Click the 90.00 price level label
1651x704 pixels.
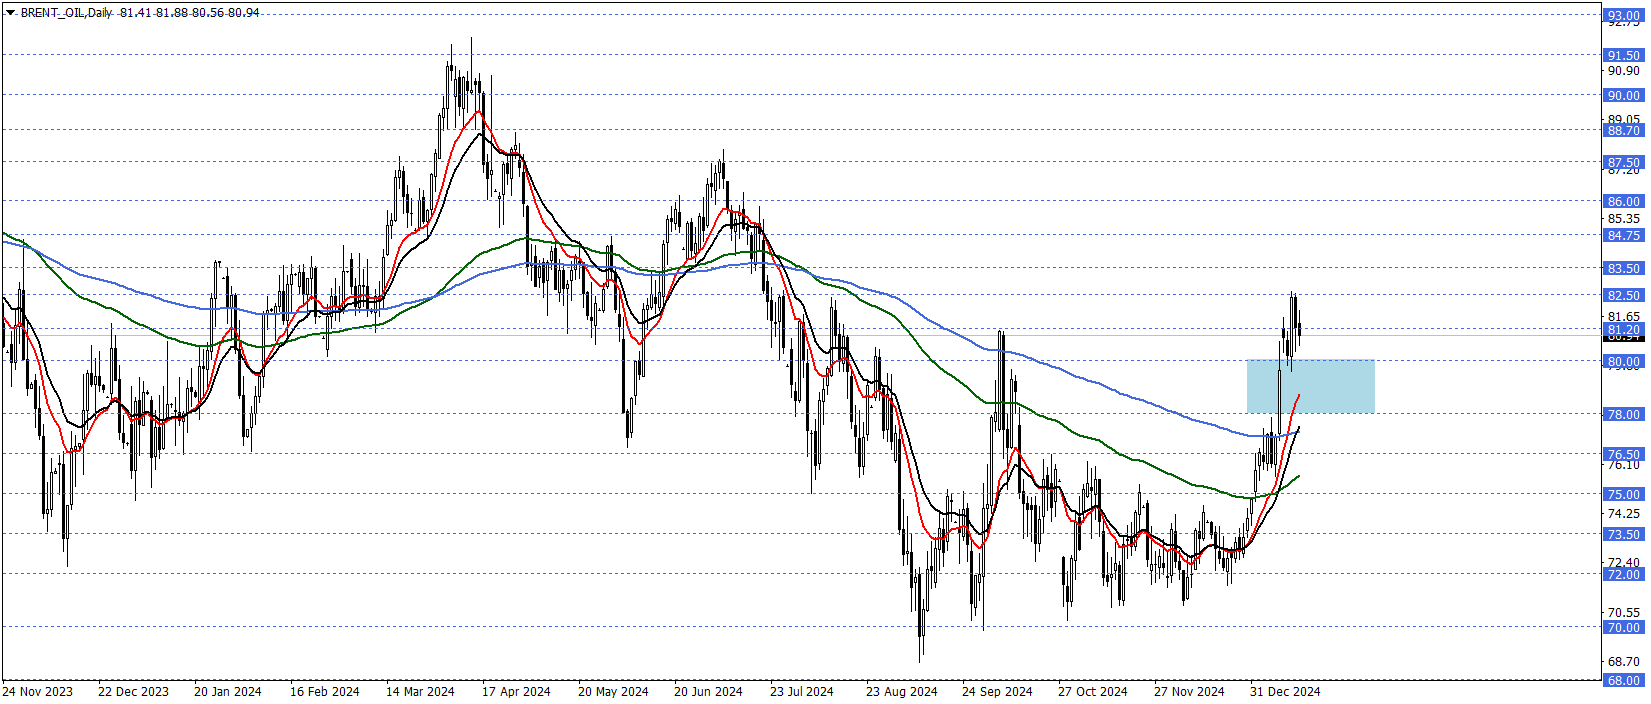1623,95
